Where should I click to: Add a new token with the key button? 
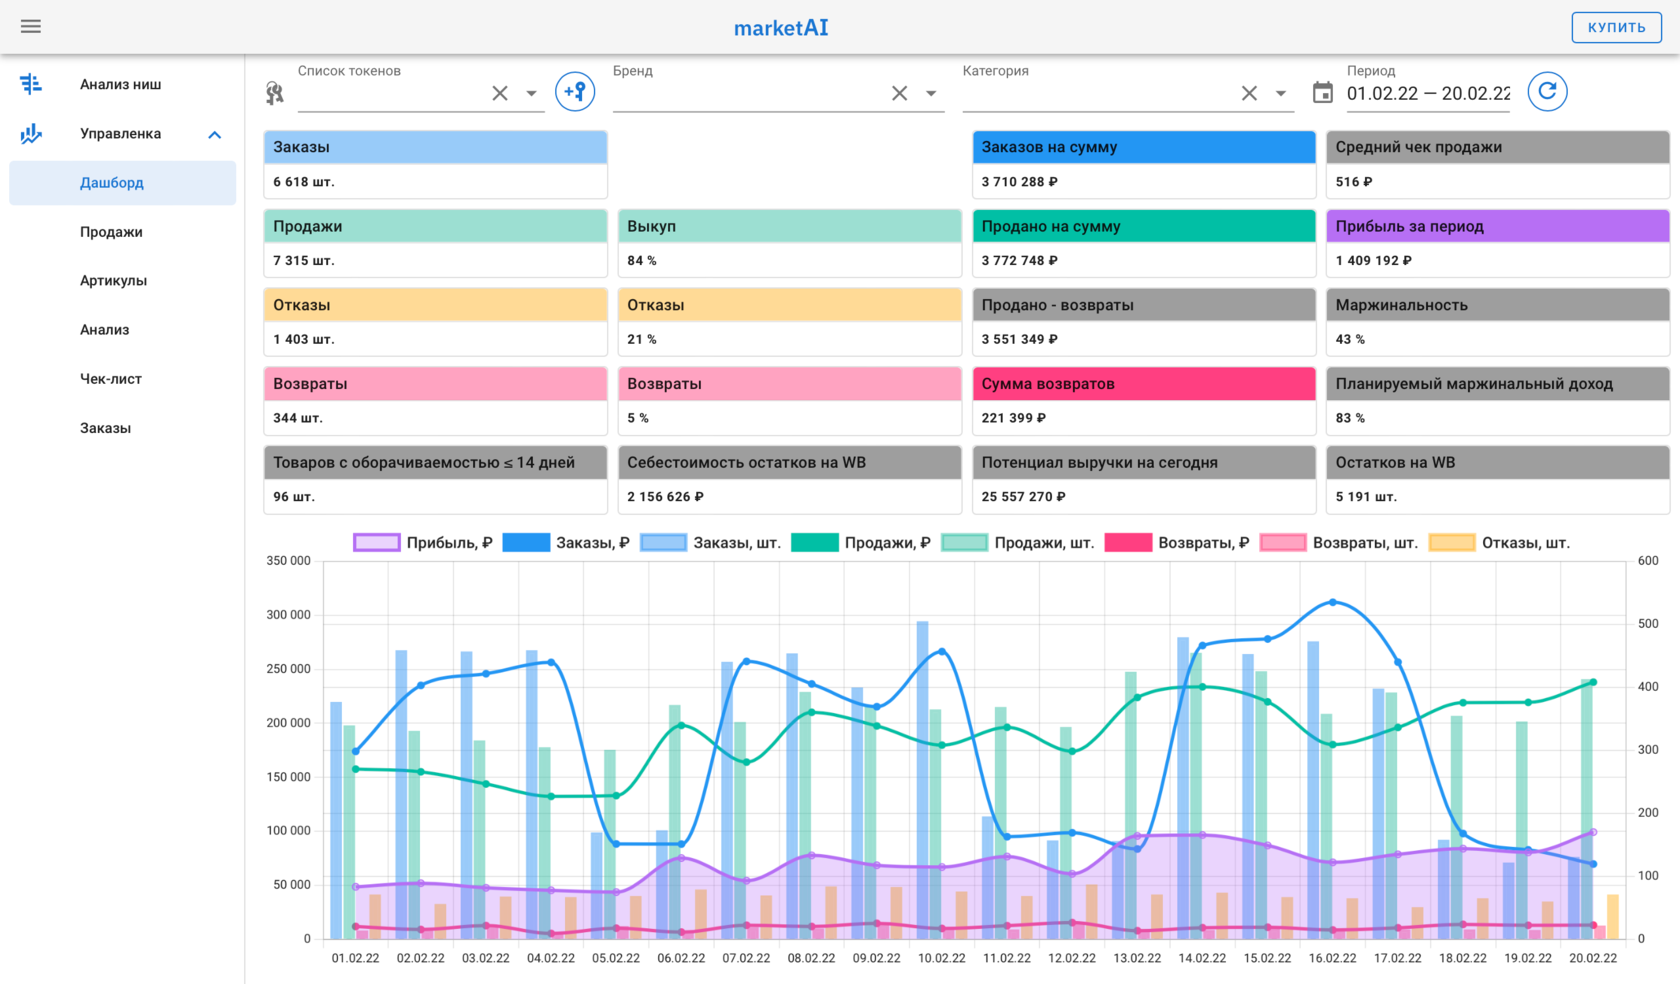point(575,92)
